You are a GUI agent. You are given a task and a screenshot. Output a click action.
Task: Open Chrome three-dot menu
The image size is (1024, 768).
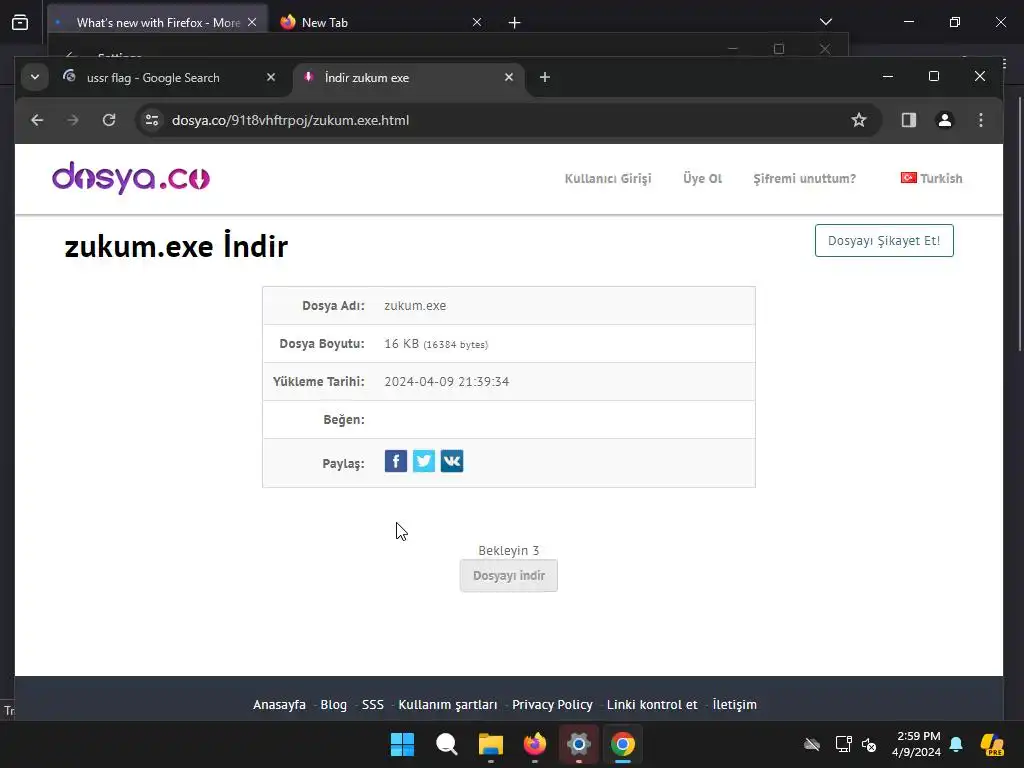[x=980, y=120]
